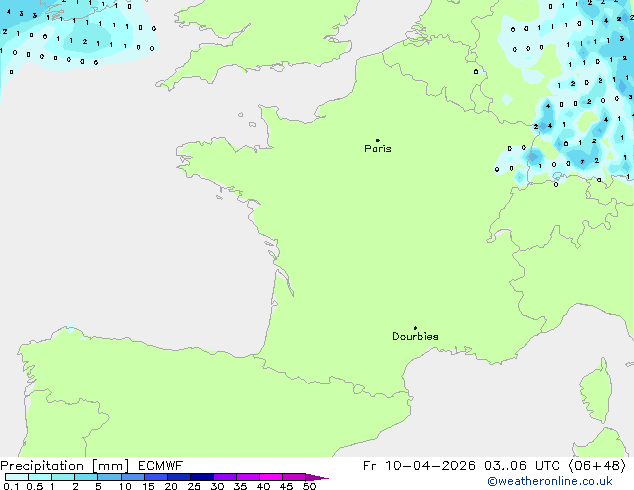Screen dimensions: 634x490
Task: Click the legend tick label "30"
Action: pyautogui.click(x=217, y=486)
